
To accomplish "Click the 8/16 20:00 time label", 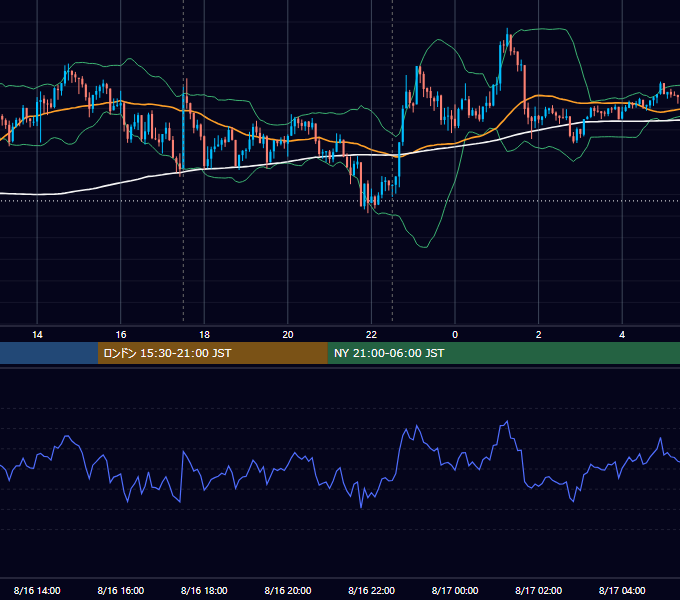I will coord(288,590).
